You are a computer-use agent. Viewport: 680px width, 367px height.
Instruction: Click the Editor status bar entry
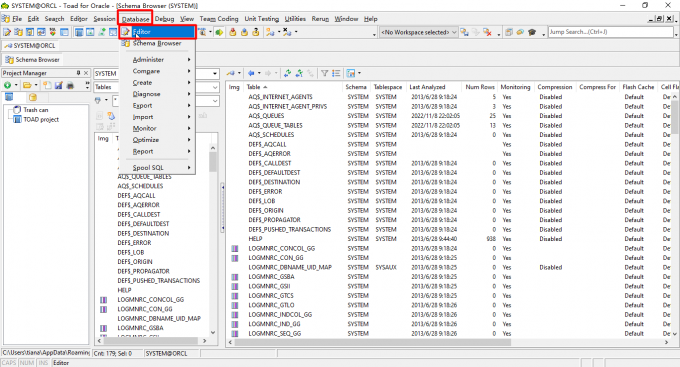click(x=61, y=363)
